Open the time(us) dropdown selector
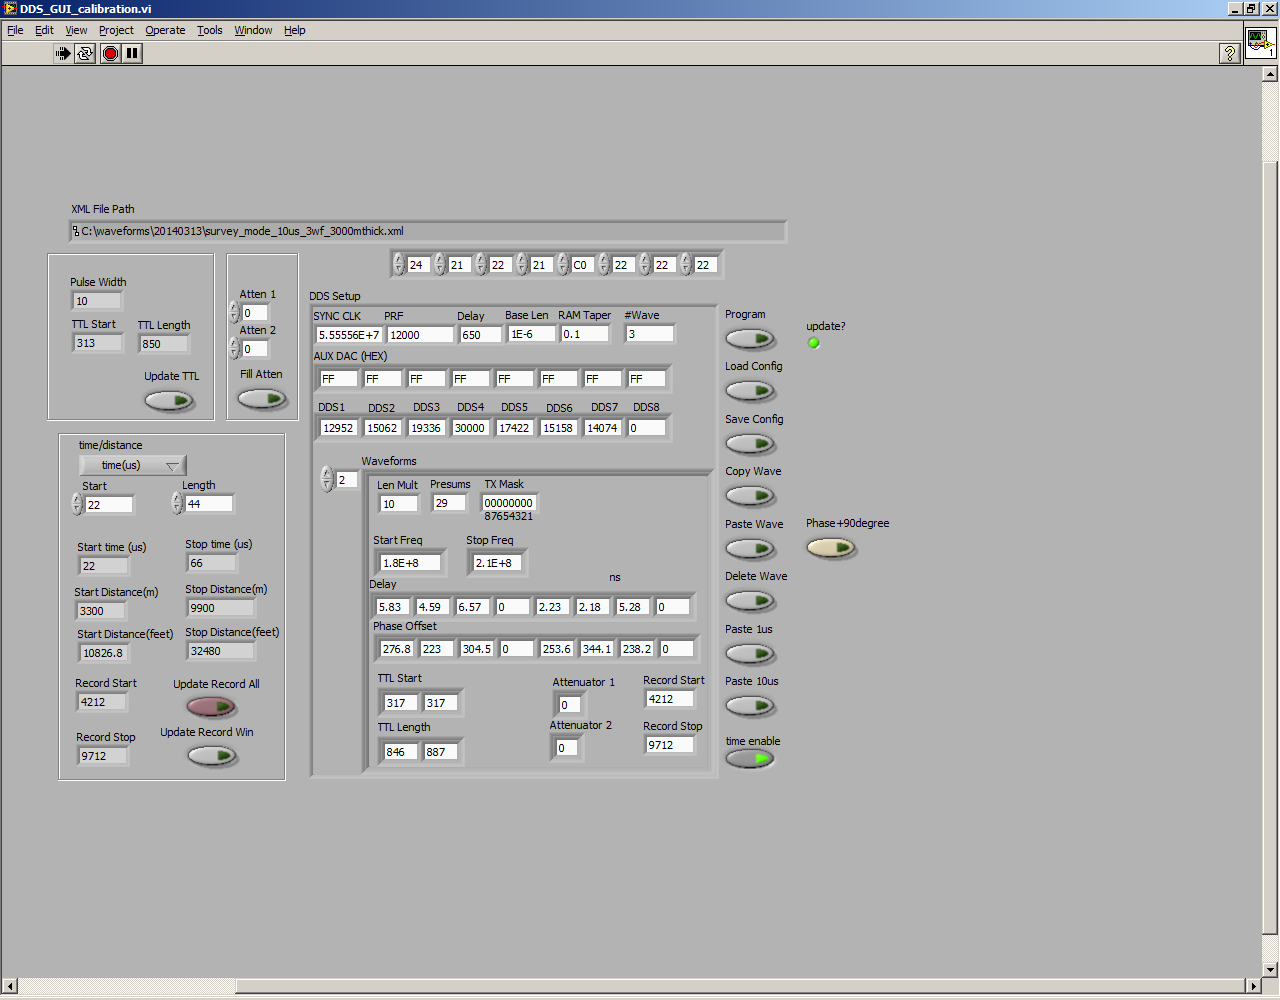 [133, 465]
